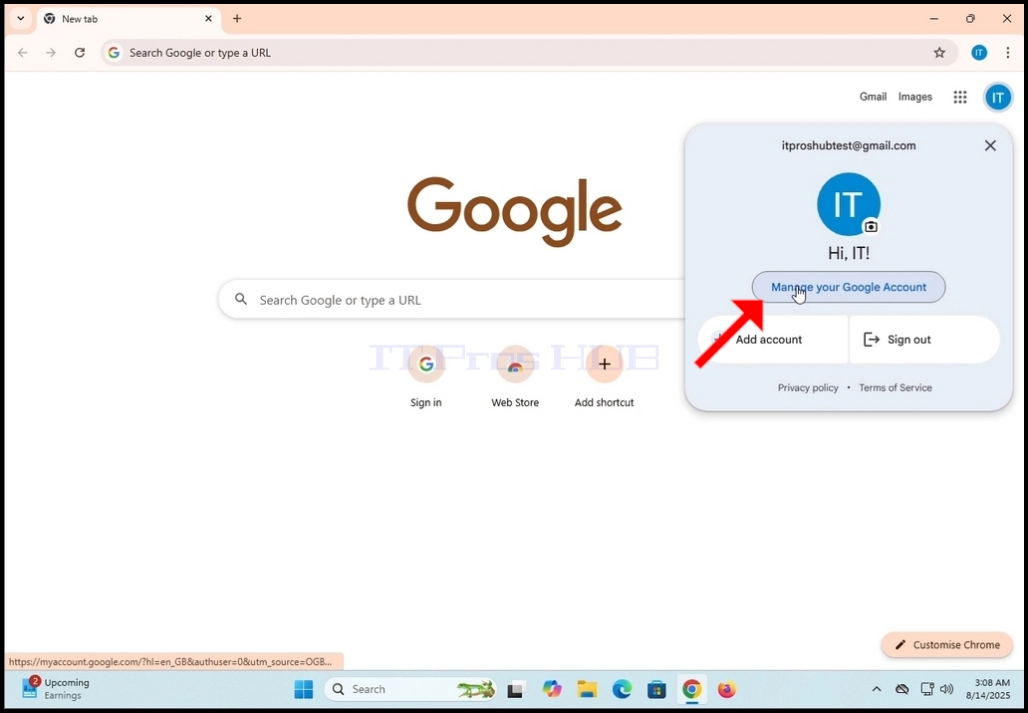This screenshot has width=1028, height=713.
Task: Go forward with the forward arrow
Action: [x=51, y=52]
